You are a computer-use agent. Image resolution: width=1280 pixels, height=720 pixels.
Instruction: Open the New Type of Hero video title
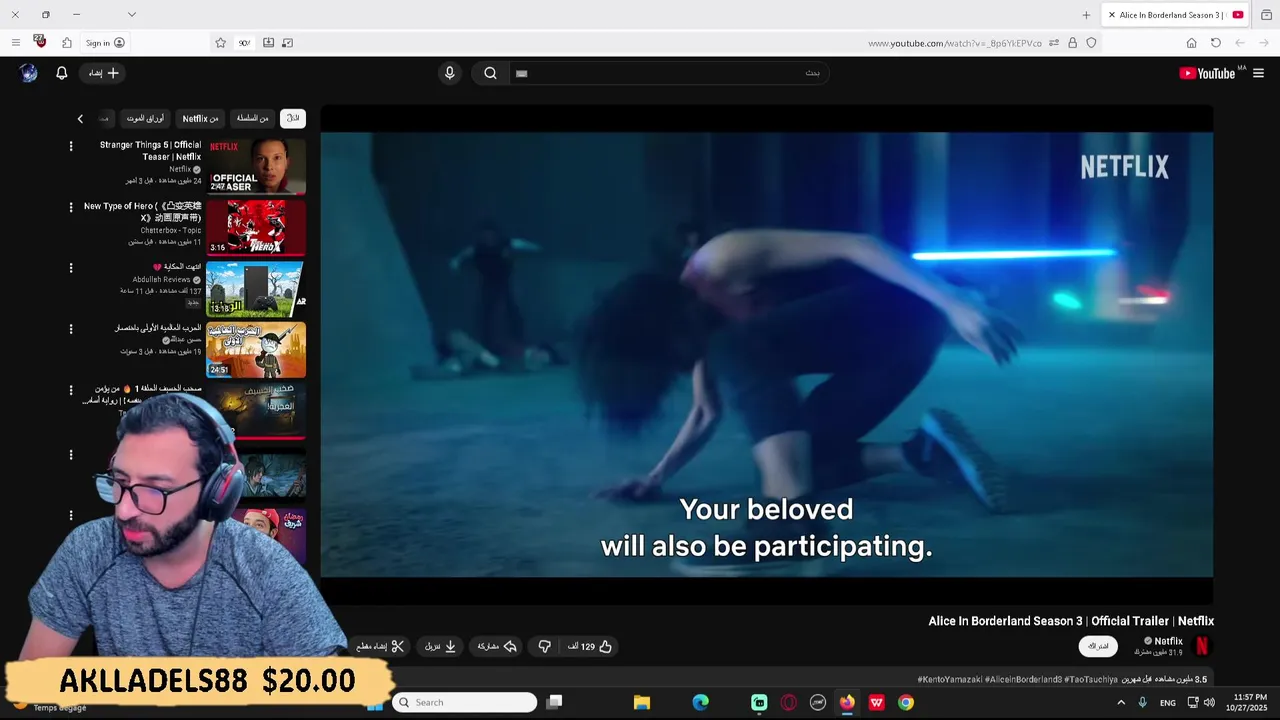coord(142,212)
